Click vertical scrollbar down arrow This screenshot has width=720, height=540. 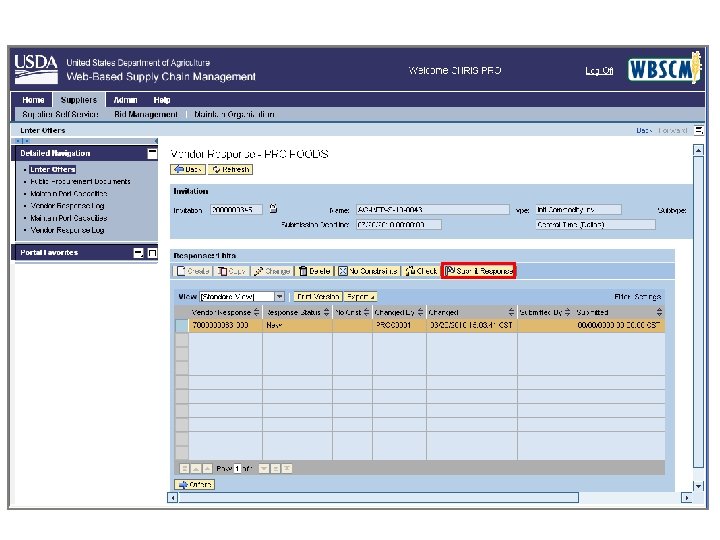coord(698,486)
